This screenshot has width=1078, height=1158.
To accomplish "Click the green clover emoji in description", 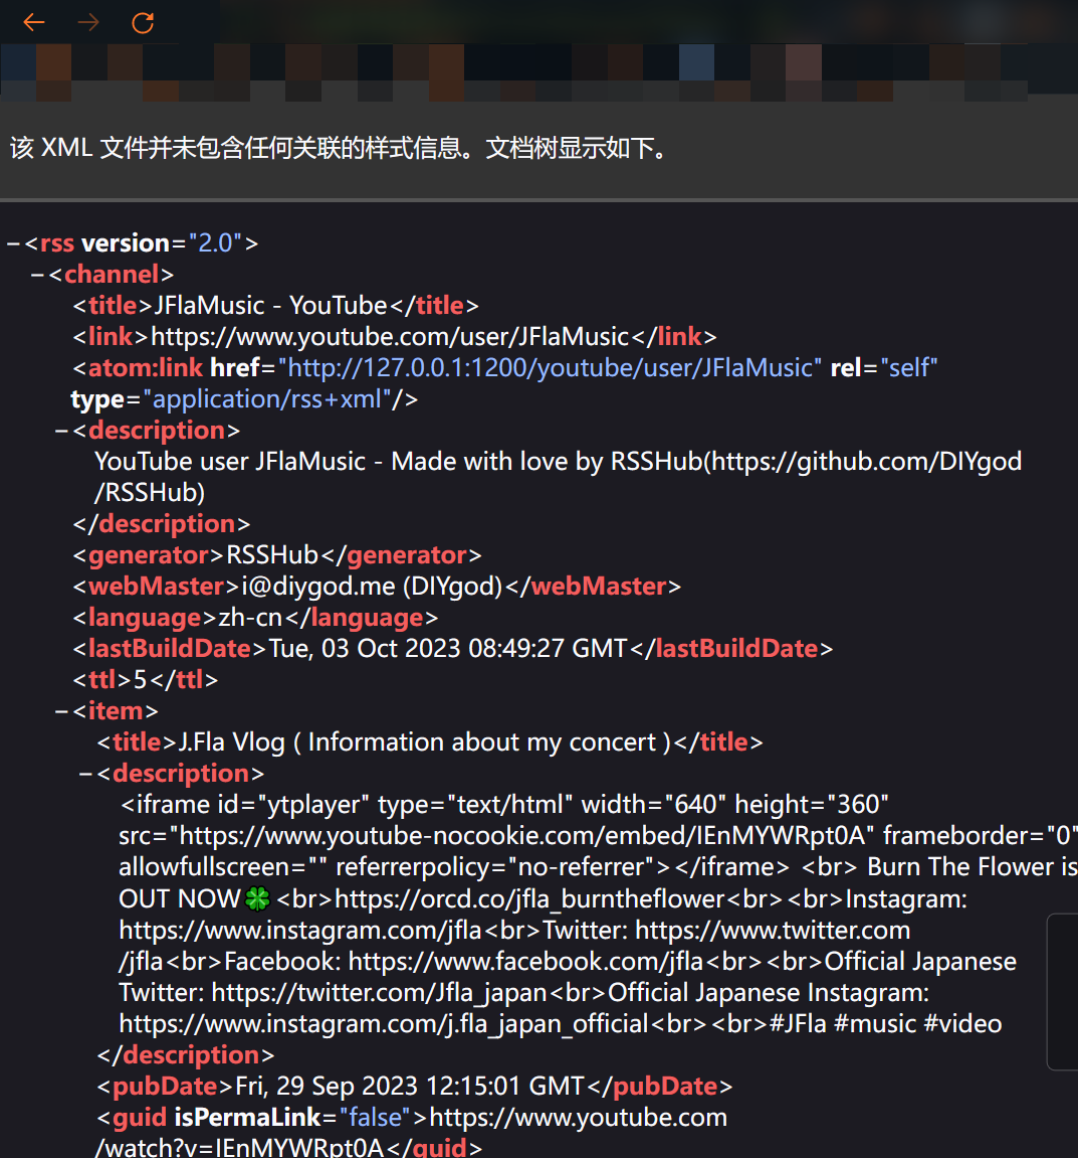I will (x=258, y=899).
